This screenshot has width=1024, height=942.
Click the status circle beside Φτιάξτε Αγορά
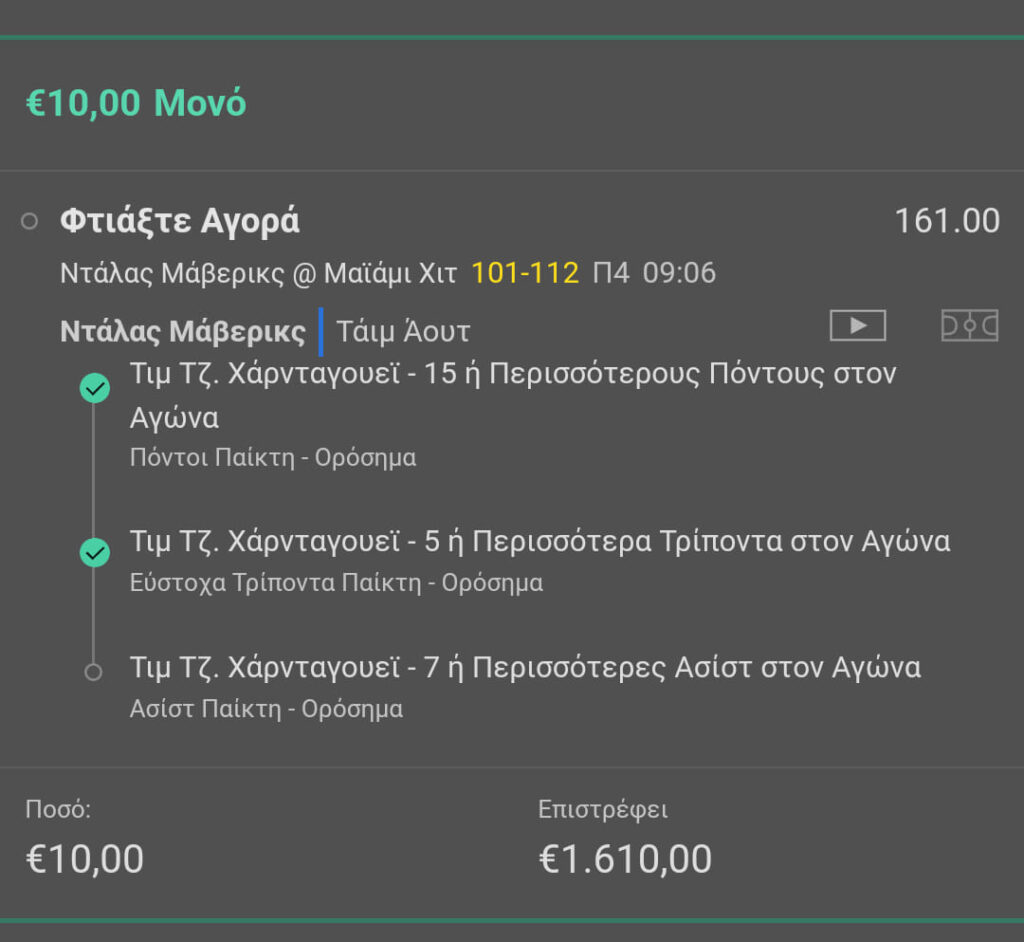click(29, 221)
